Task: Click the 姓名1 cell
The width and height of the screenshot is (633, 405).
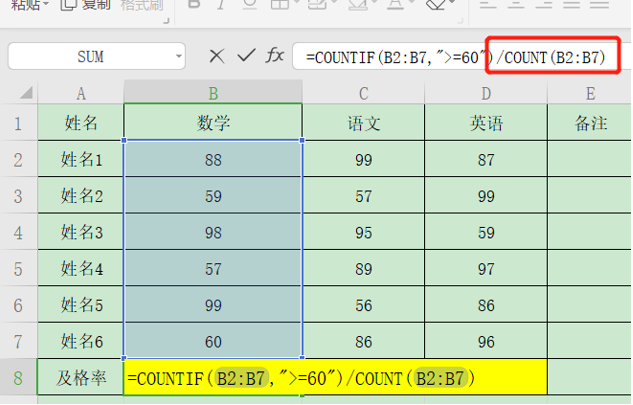Action: (x=81, y=159)
